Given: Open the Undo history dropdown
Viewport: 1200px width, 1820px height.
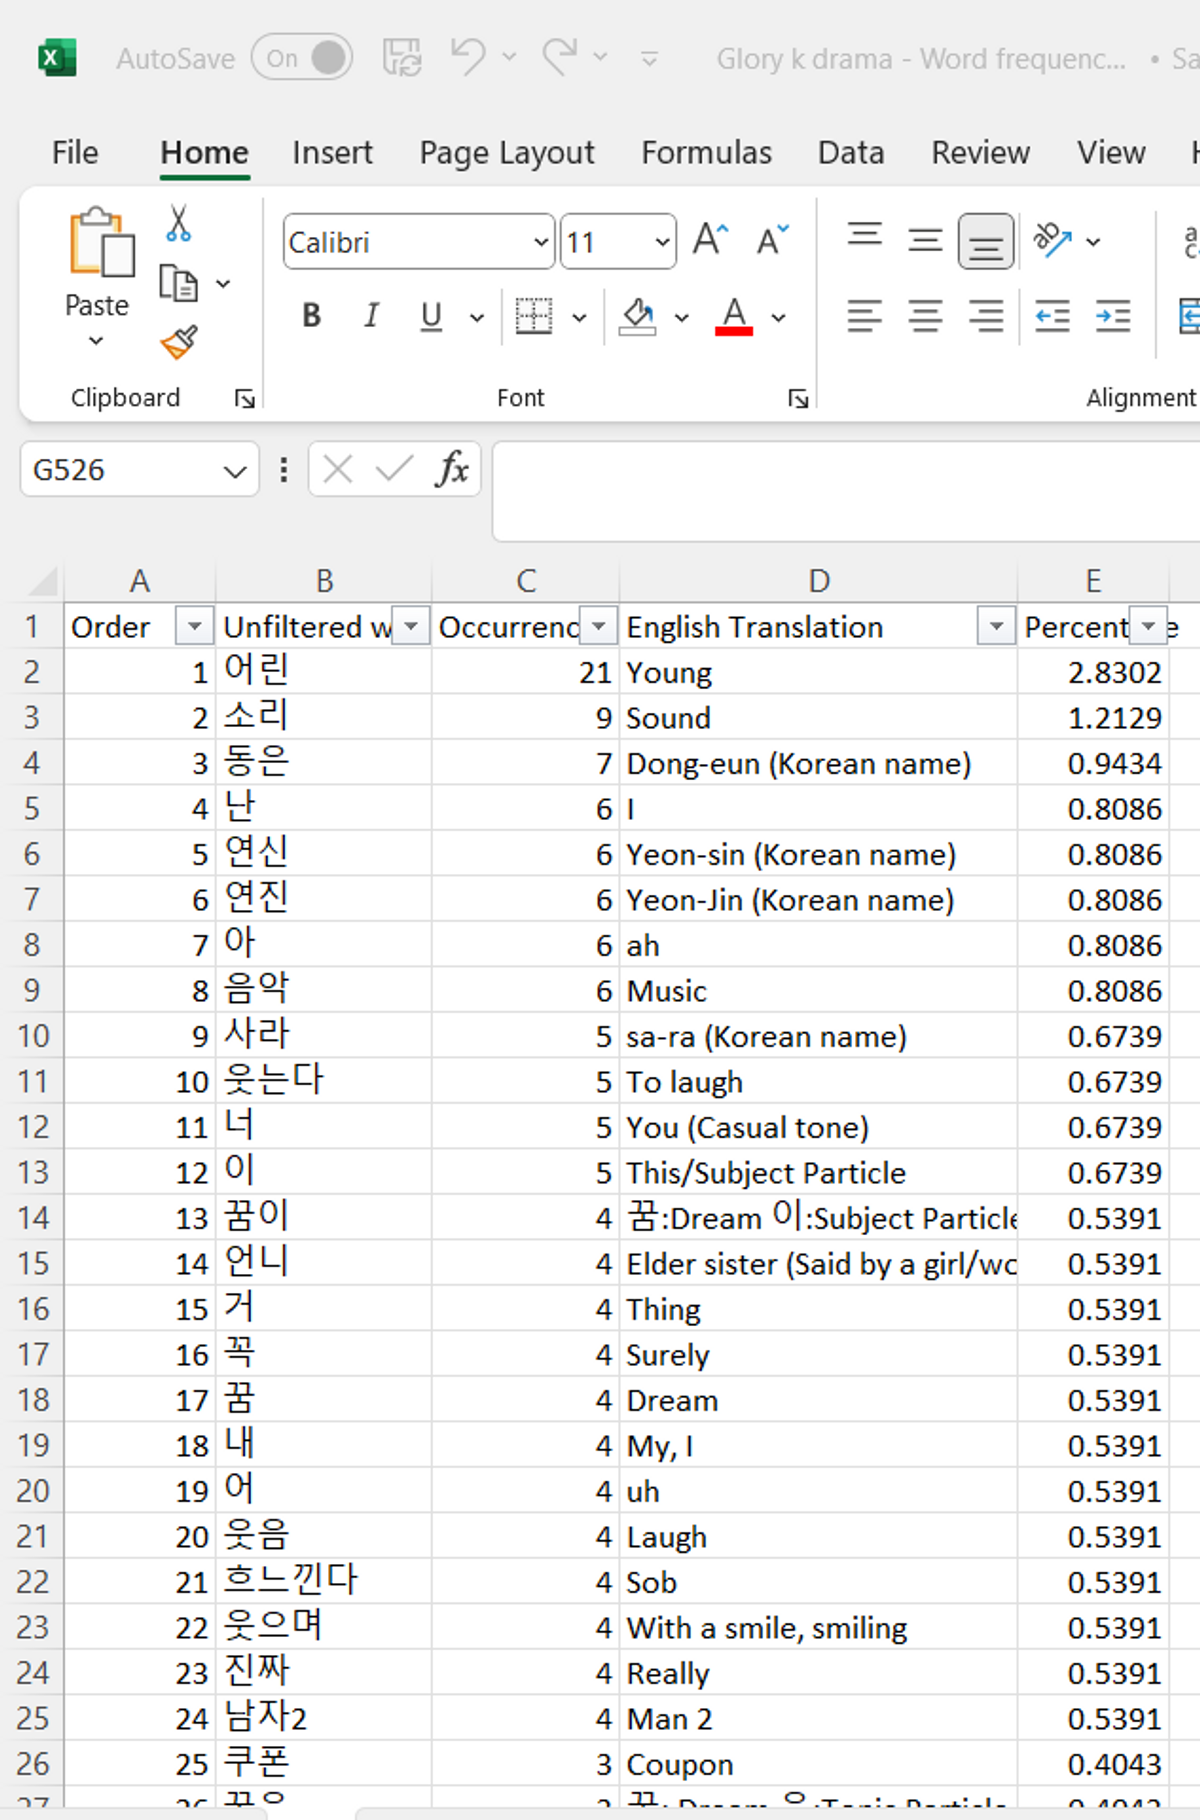Looking at the screenshot, I should tap(509, 57).
